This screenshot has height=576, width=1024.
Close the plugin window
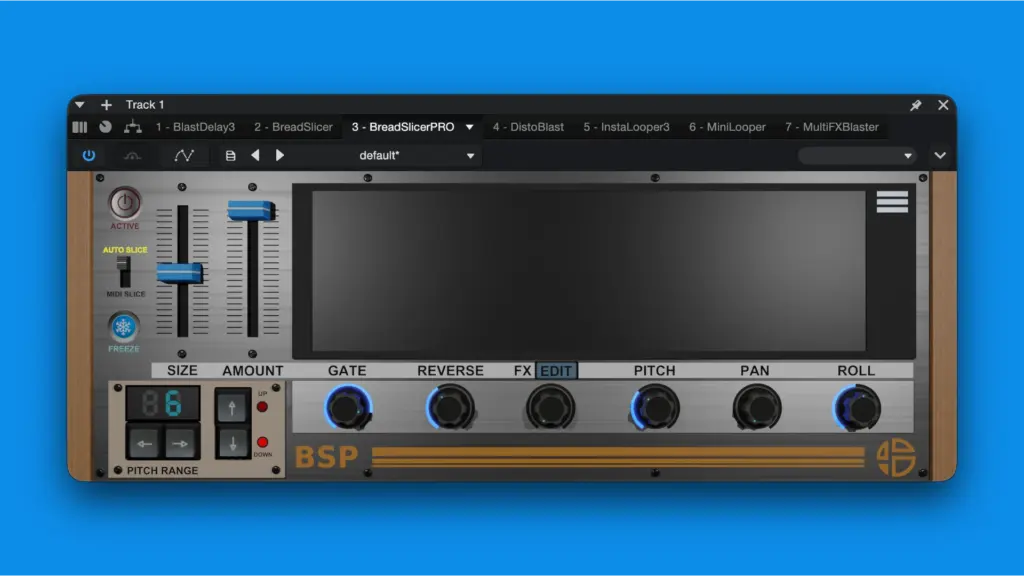tap(943, 104)
